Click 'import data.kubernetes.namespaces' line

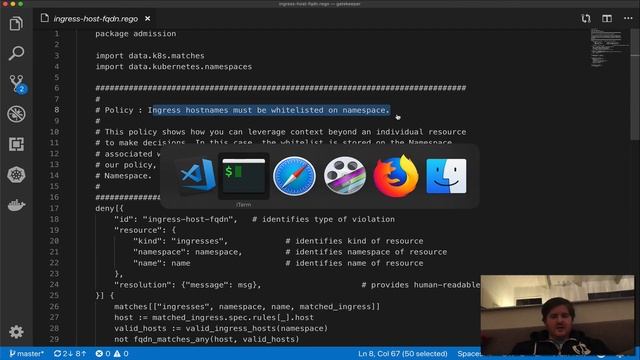point(173,67)
